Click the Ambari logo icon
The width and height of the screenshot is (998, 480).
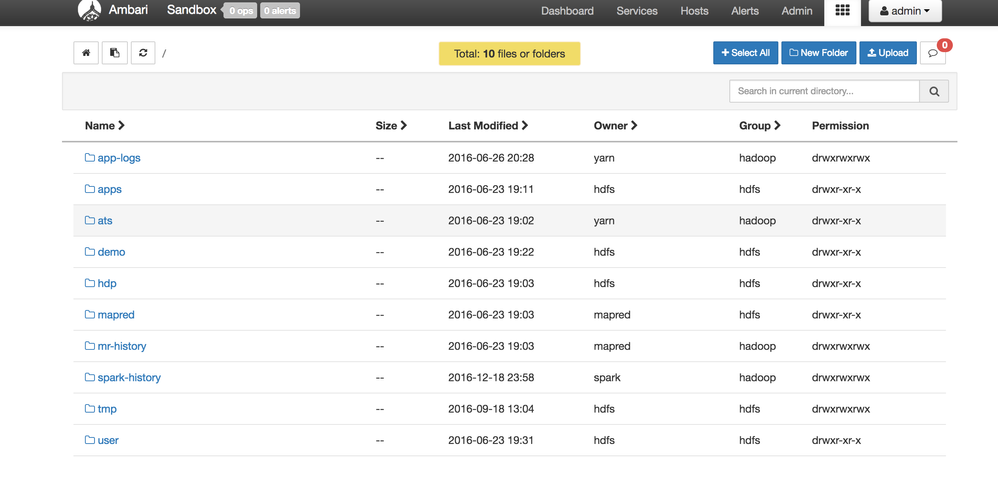click(x=89, y=11)
